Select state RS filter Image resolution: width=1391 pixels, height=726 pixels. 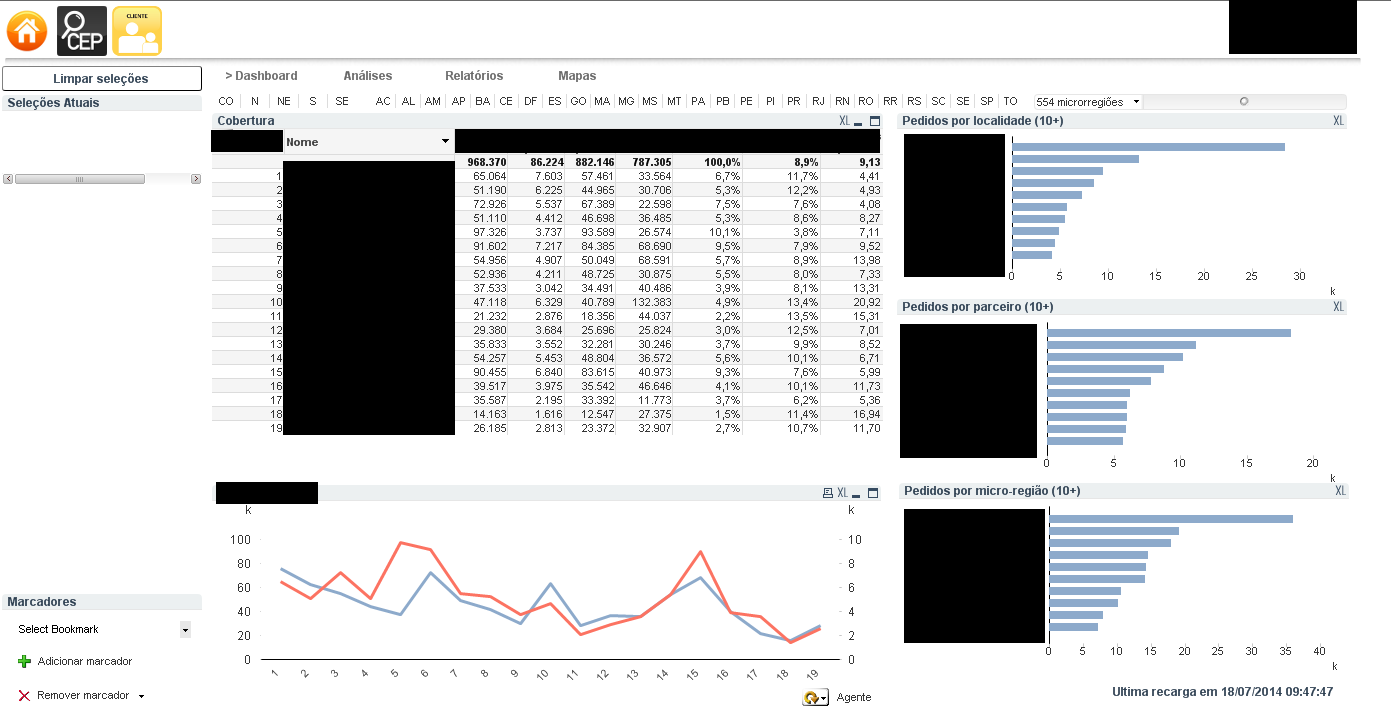914,102
